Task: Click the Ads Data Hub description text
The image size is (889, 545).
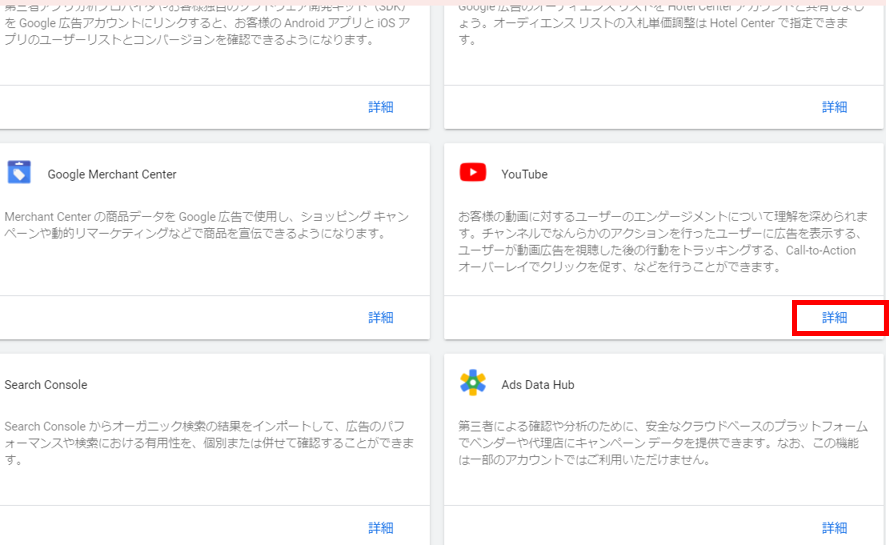Action: tap(663, 443)
